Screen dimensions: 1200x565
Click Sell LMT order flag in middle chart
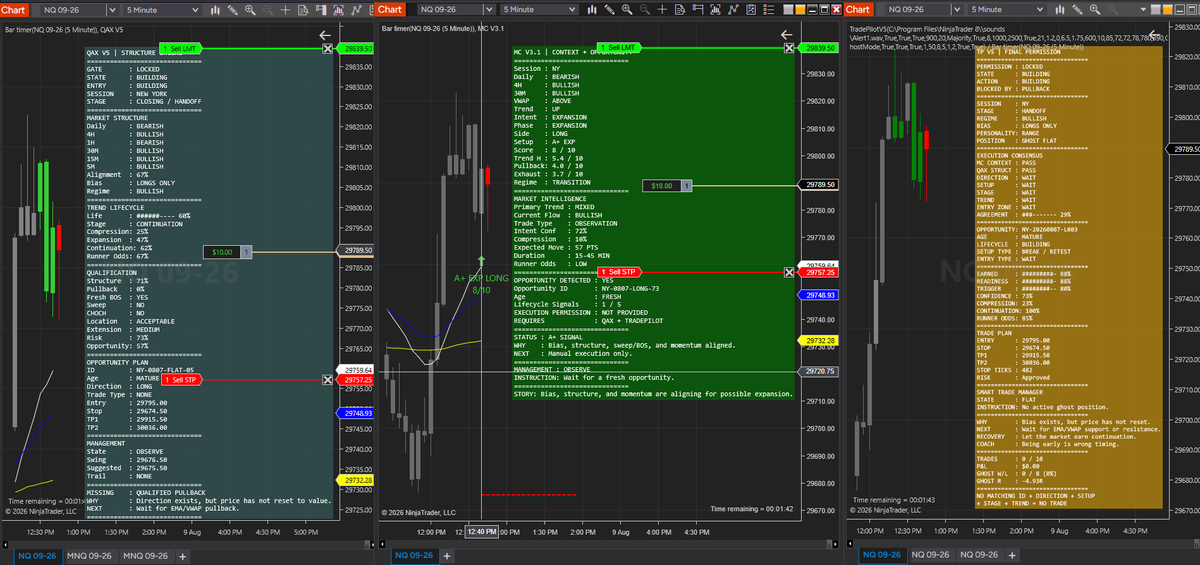tap(619, 48)
